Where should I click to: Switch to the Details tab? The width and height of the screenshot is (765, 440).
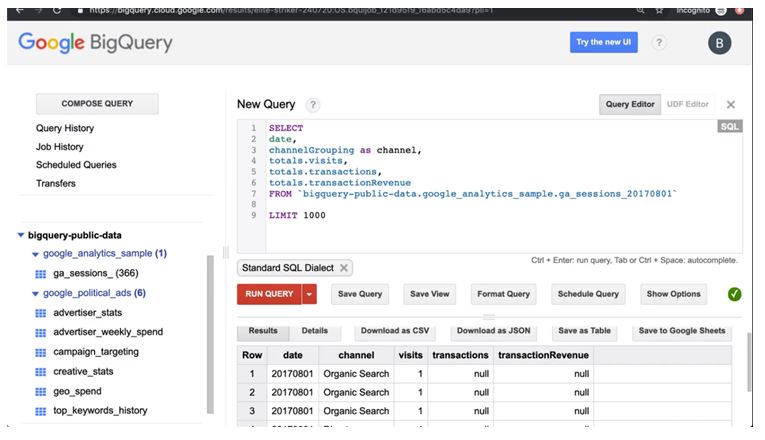(314, 331)
